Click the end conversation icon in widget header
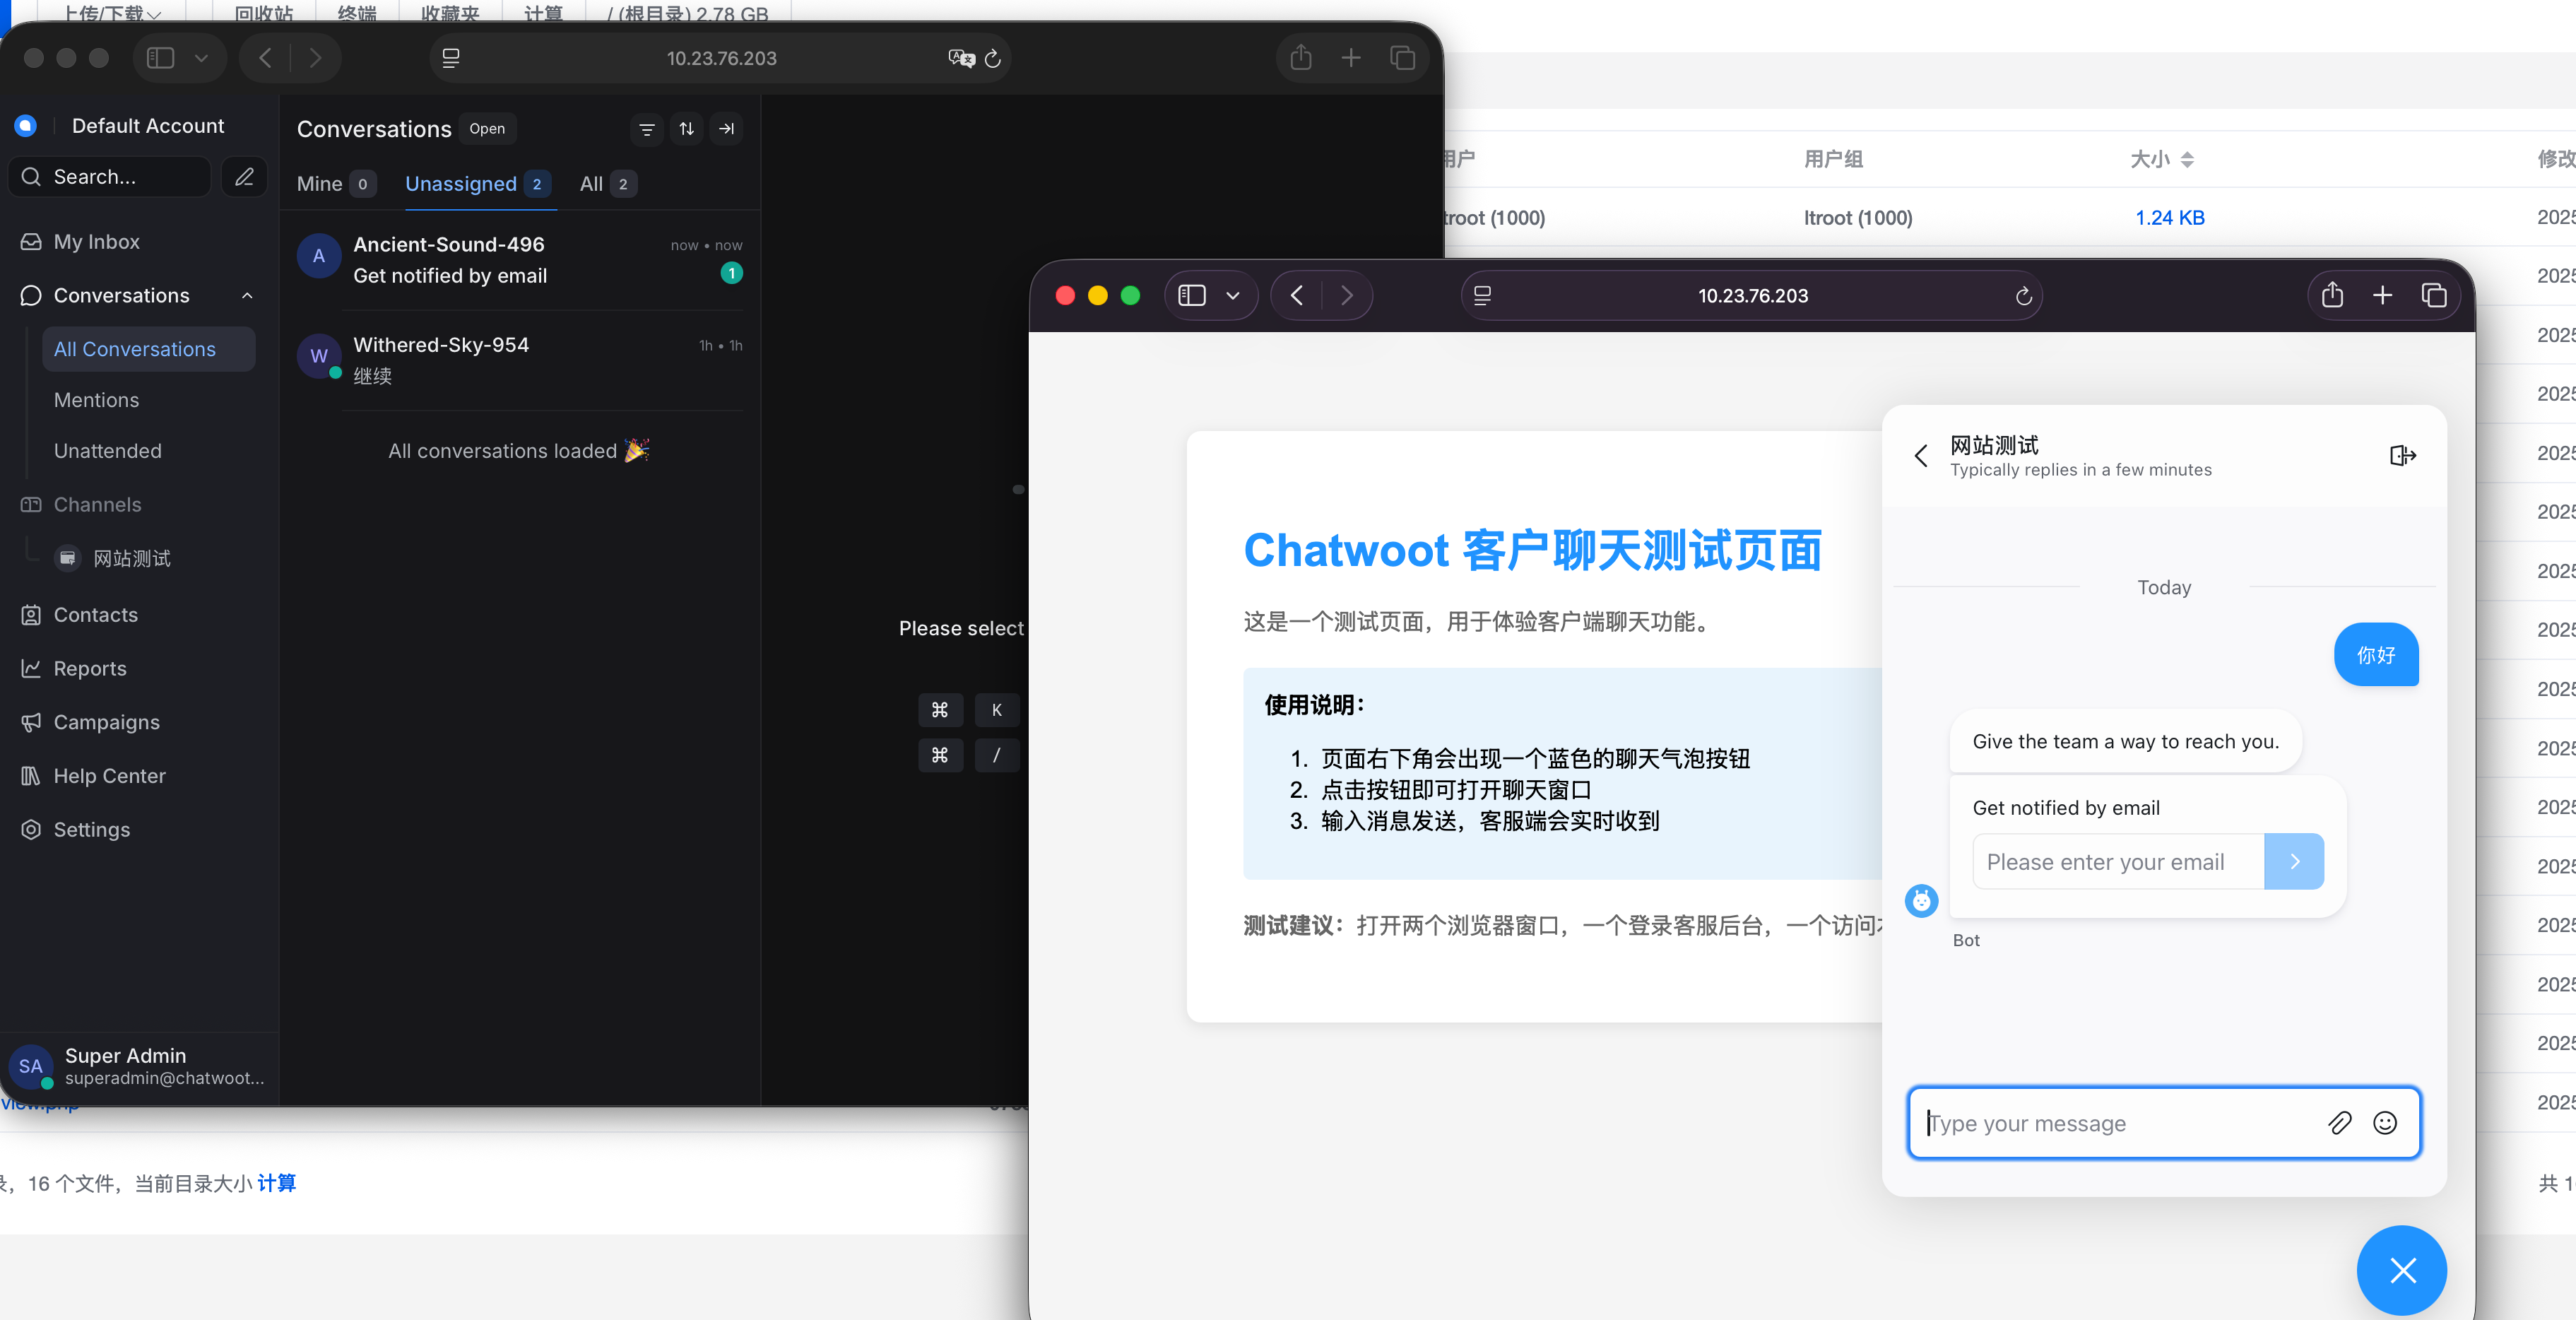The image size is (2576, 1320). pos(2402,456)
